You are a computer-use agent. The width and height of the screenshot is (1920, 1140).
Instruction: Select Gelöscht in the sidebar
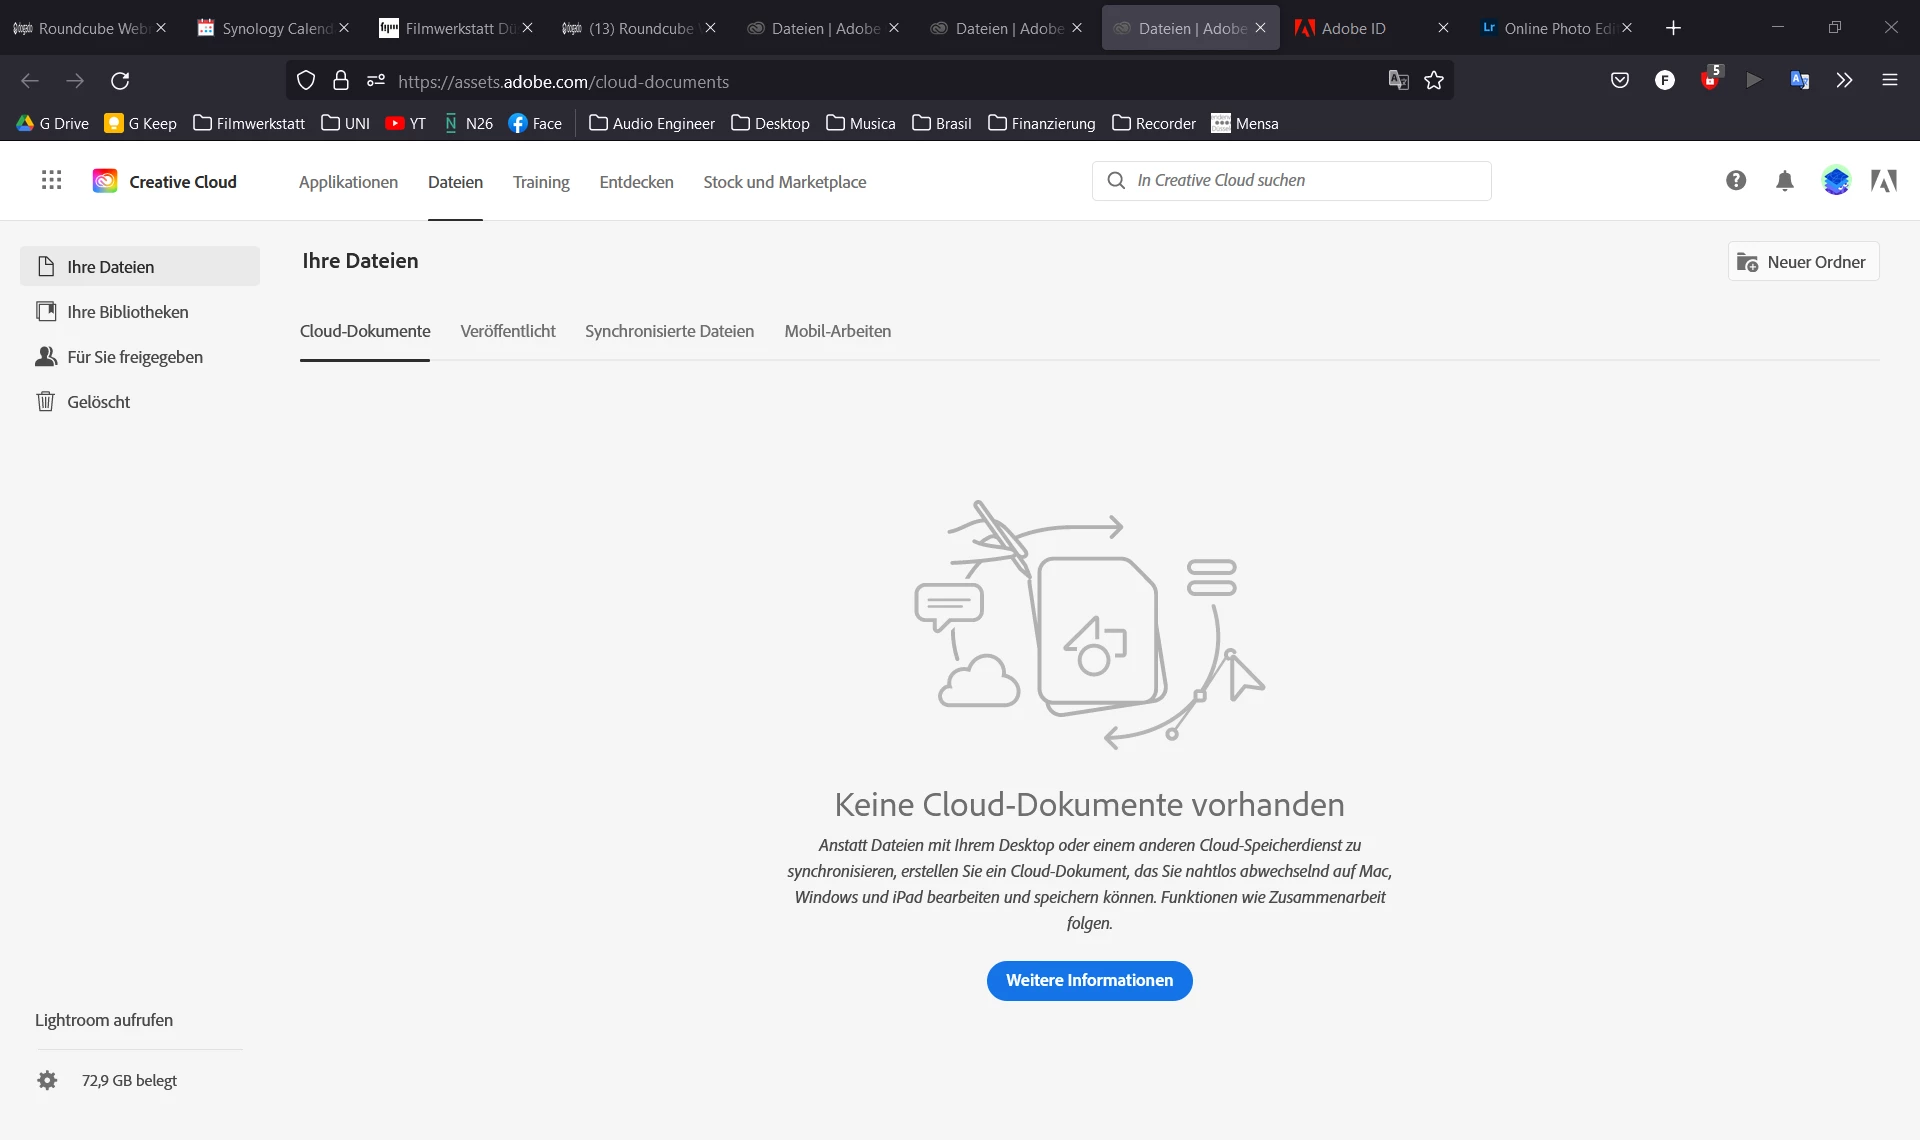point(98,402)
